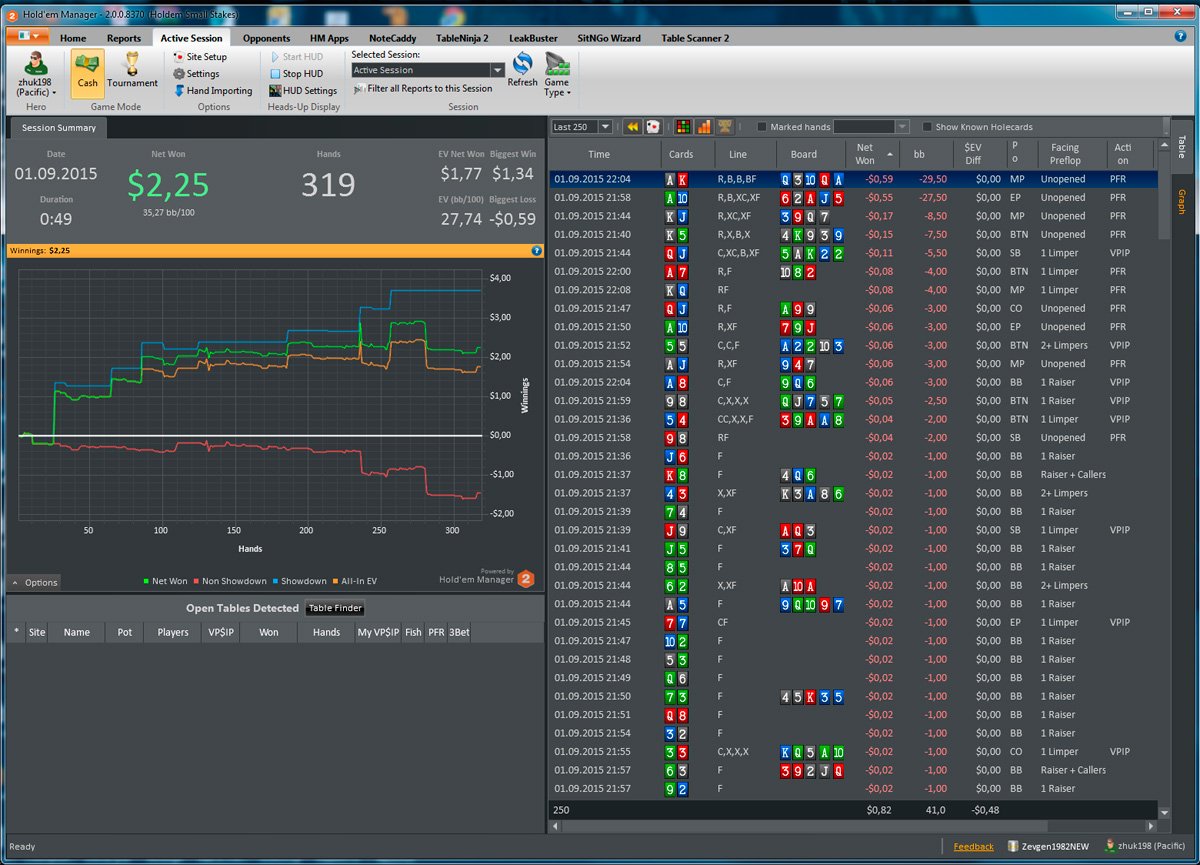Viewport: 1200px width, 865px height.
Task: Toggle Show Known Holecards checkbox
Action: 928,127
